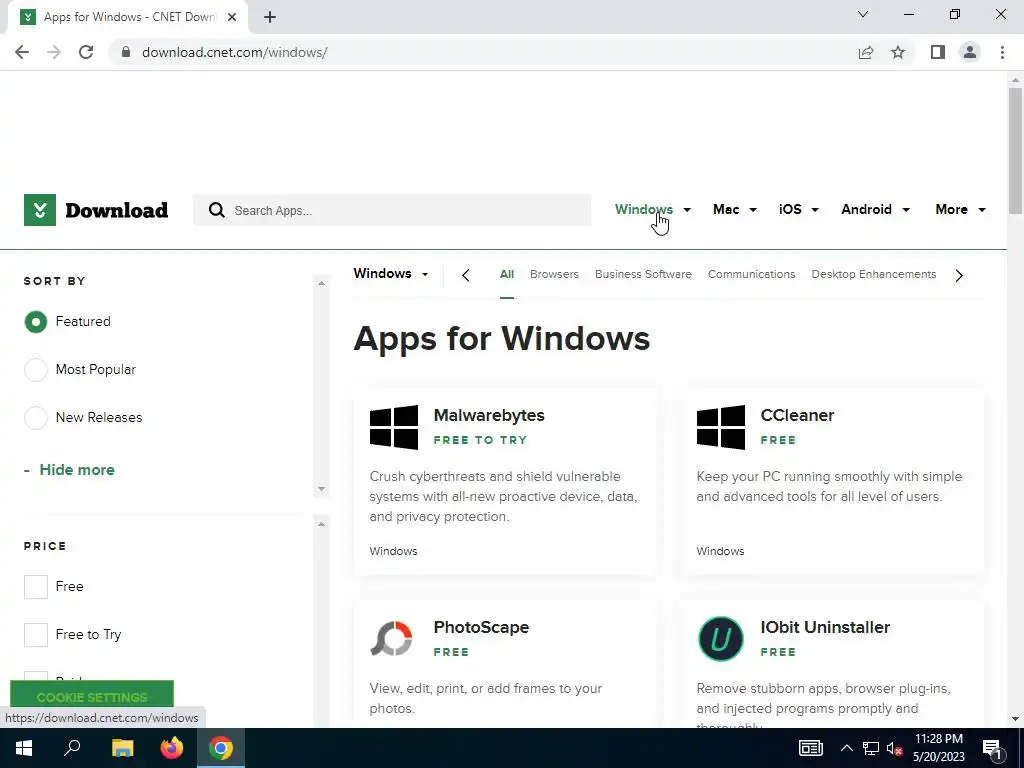Switch to the Desktop Enhancements tab
The image size is (1024, 768).
[874, 274]
